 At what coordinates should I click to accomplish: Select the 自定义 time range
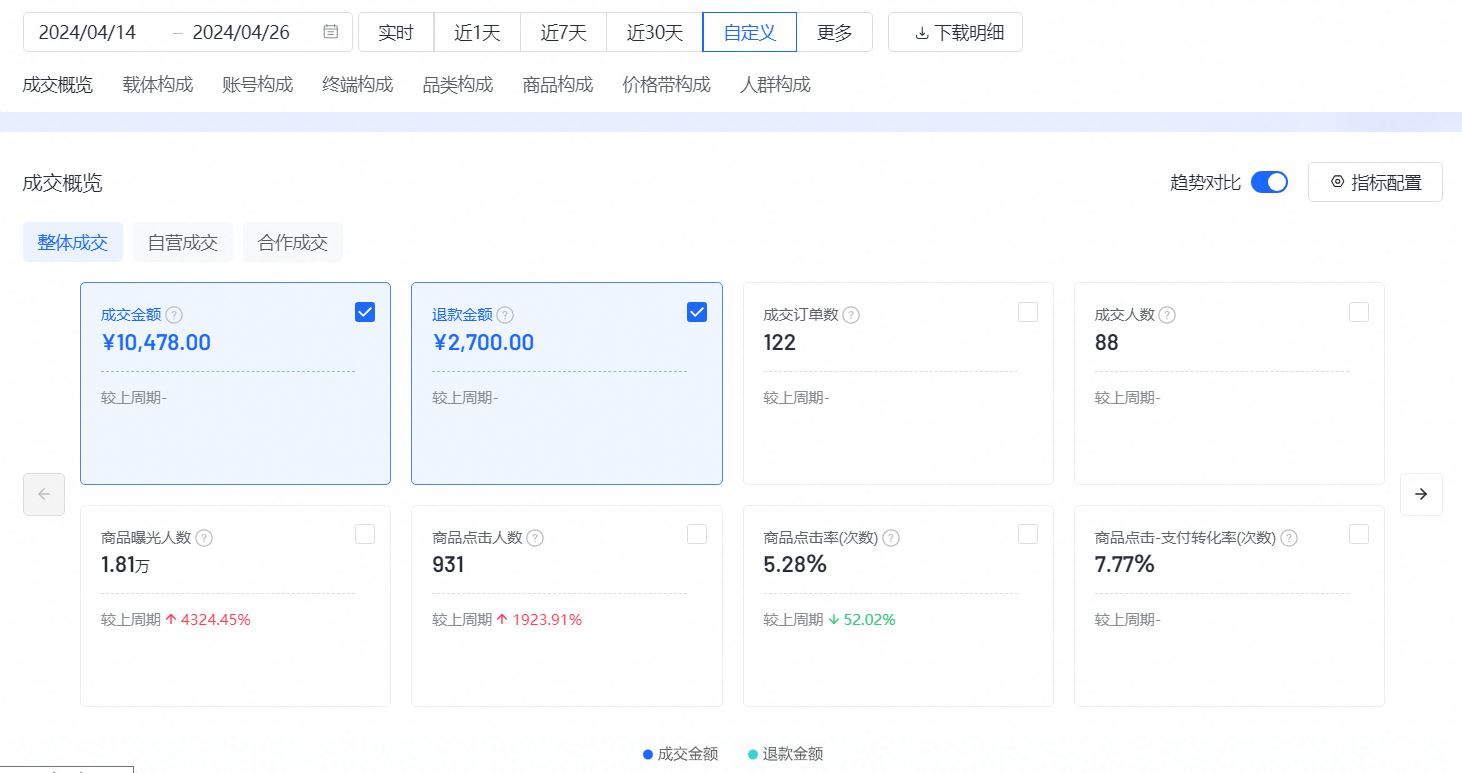(x=750, y=32)
